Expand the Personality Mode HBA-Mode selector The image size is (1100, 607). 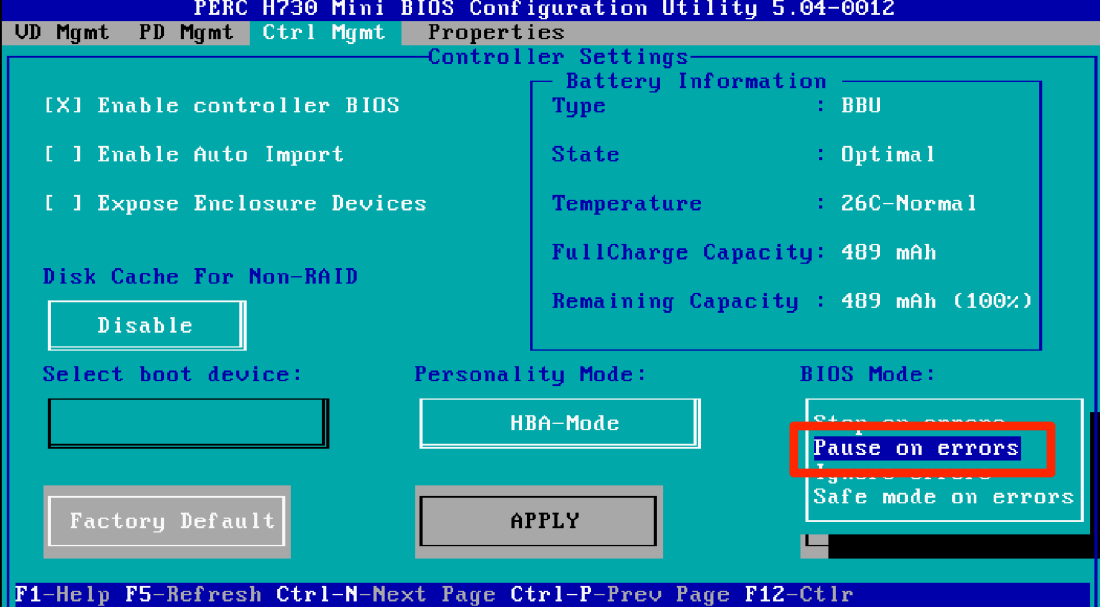coord(559,423)
